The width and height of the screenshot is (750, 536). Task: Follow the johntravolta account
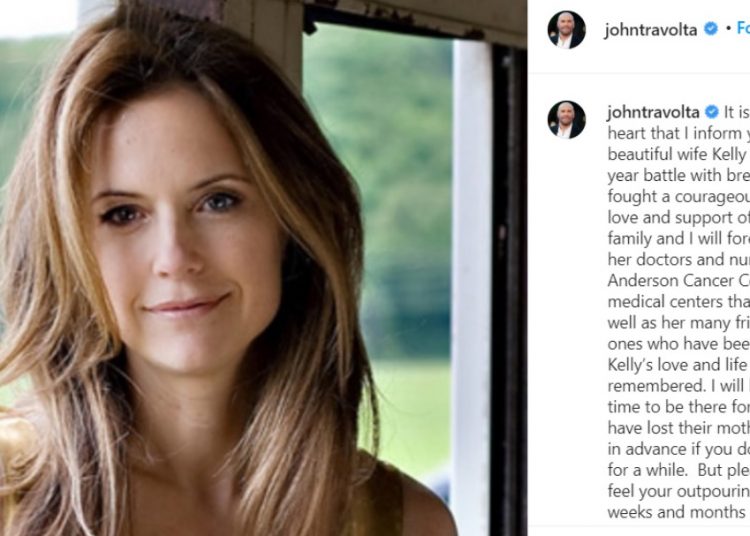pos(743,28)
